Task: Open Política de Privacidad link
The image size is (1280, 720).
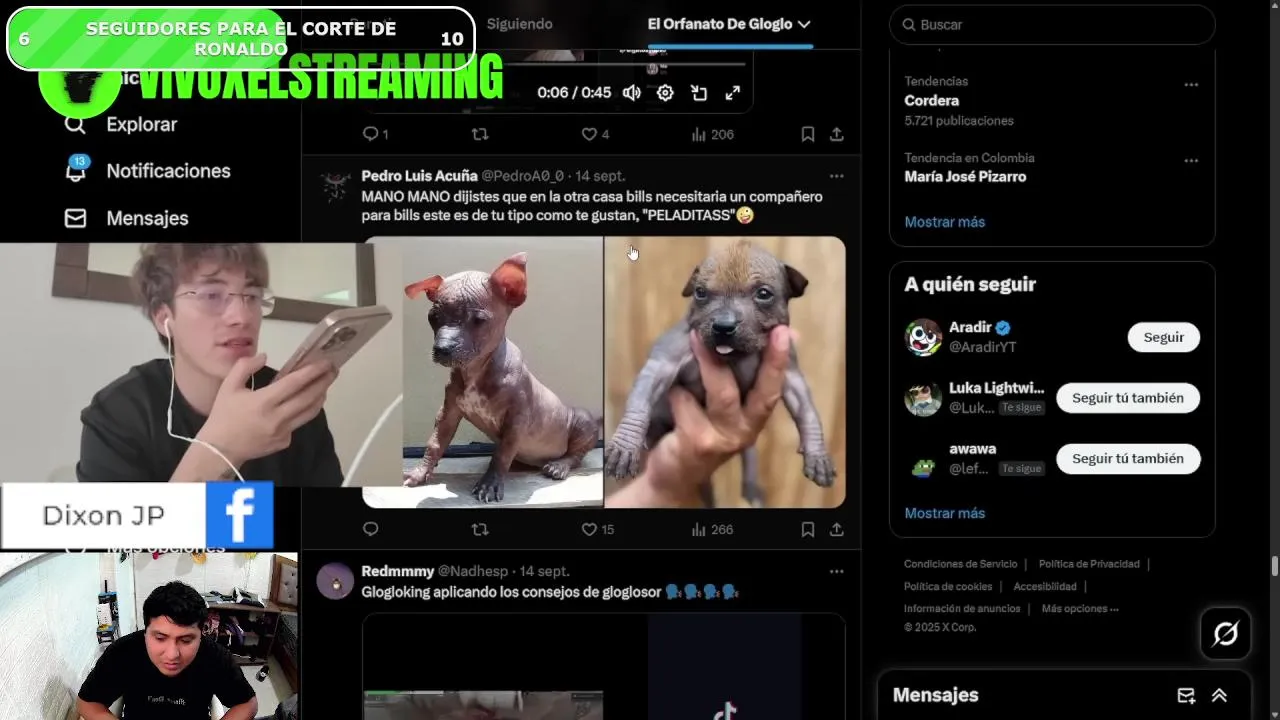Action: pyautogui.click(x=1089, y=564)
